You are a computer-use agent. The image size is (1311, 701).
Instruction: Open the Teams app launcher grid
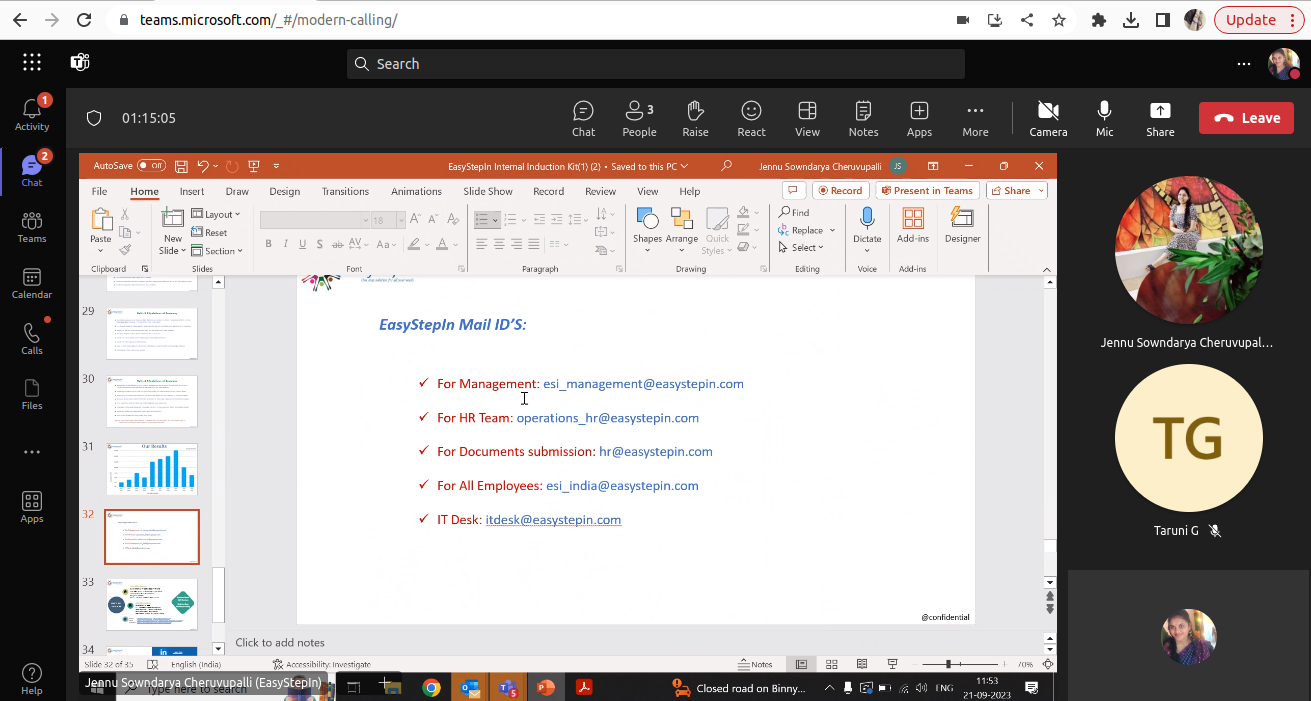click(32, 63)
